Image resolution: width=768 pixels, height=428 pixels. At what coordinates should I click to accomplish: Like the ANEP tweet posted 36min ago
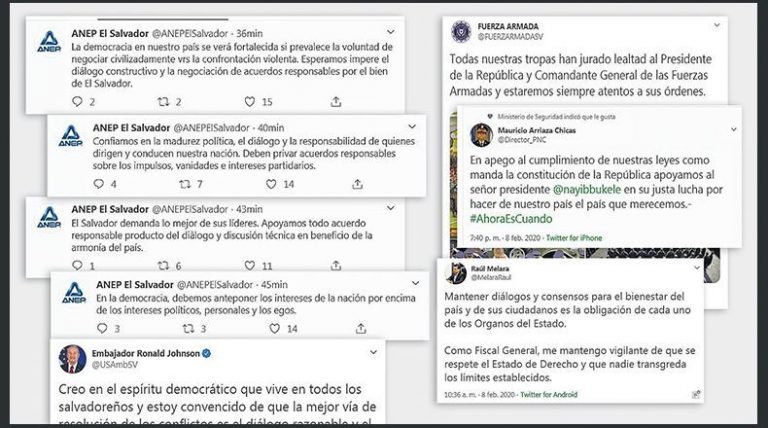pos(250,102)
